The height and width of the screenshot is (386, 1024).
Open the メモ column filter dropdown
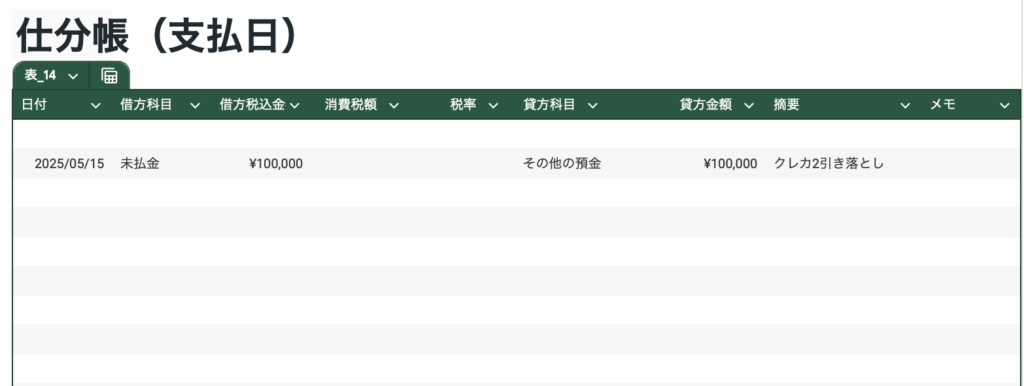pyautogui.click(x=1004, y=106)
